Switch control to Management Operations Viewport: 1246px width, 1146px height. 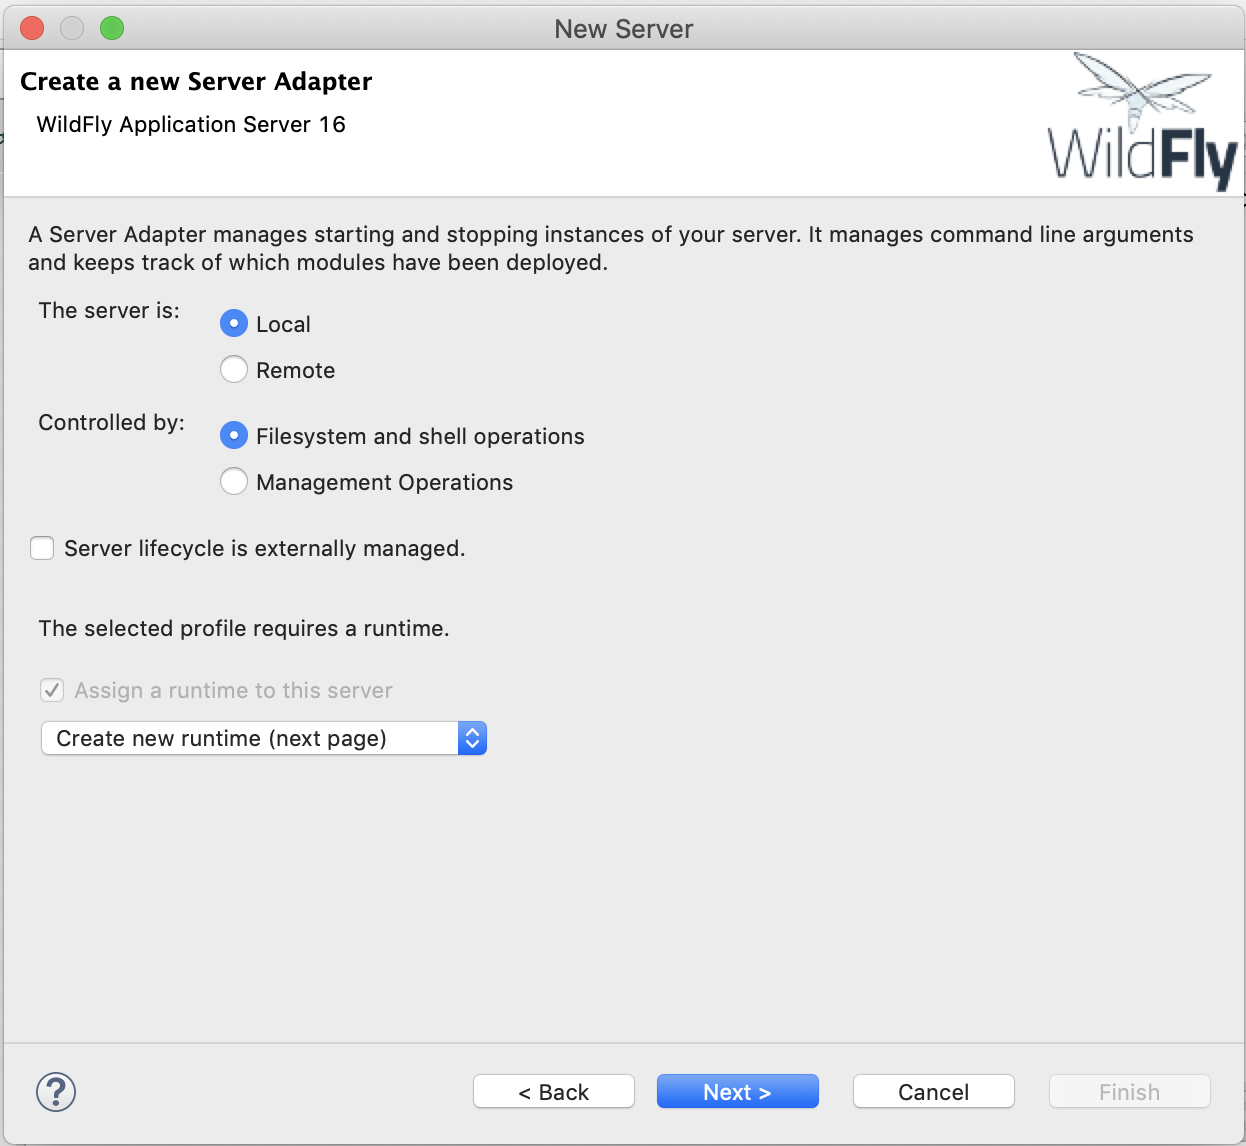coord(234,482)
